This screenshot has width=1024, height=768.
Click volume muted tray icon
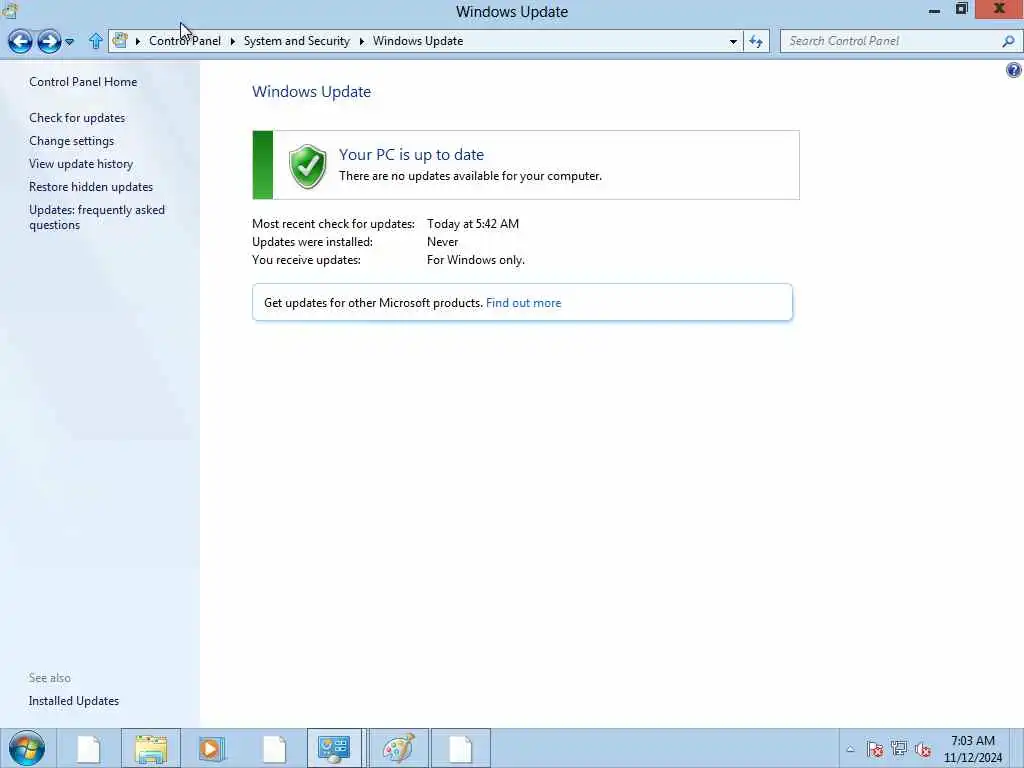pos(923,749)
